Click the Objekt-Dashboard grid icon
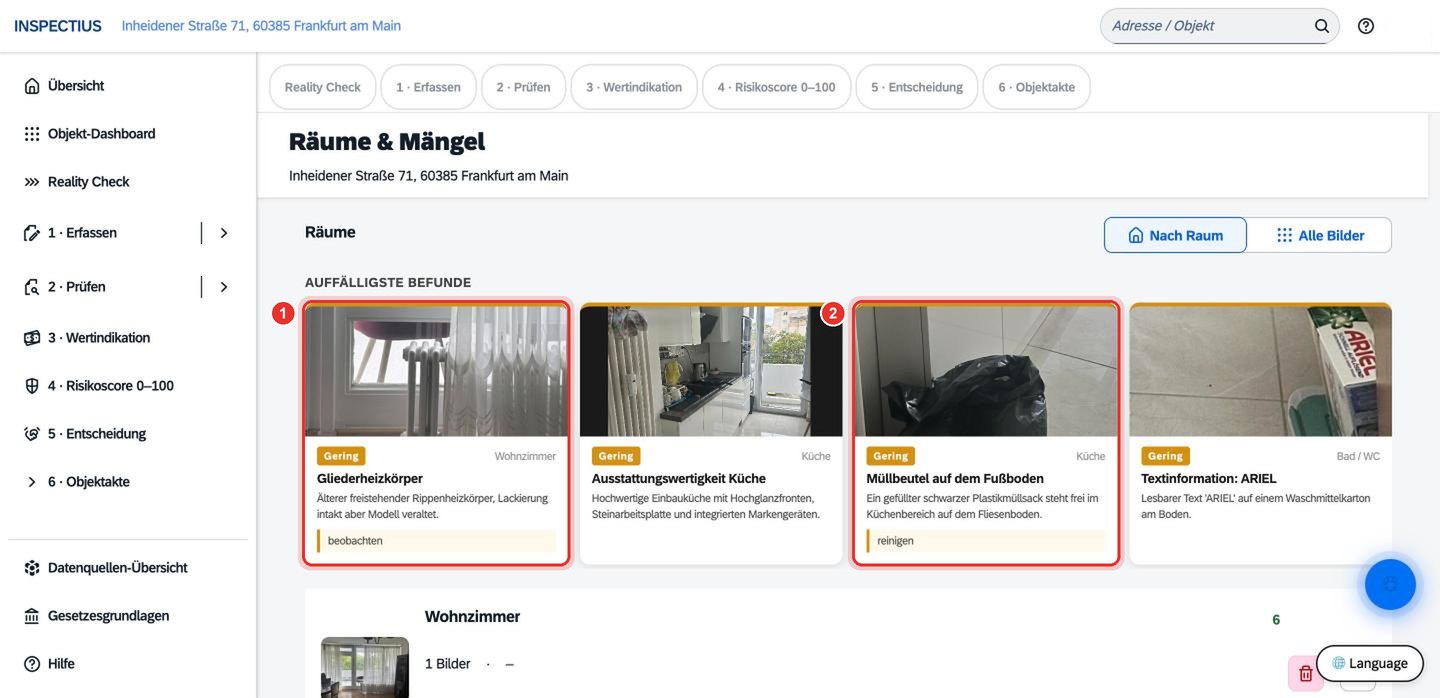This screenshot has width=1440, height=698. click(32, 134)
